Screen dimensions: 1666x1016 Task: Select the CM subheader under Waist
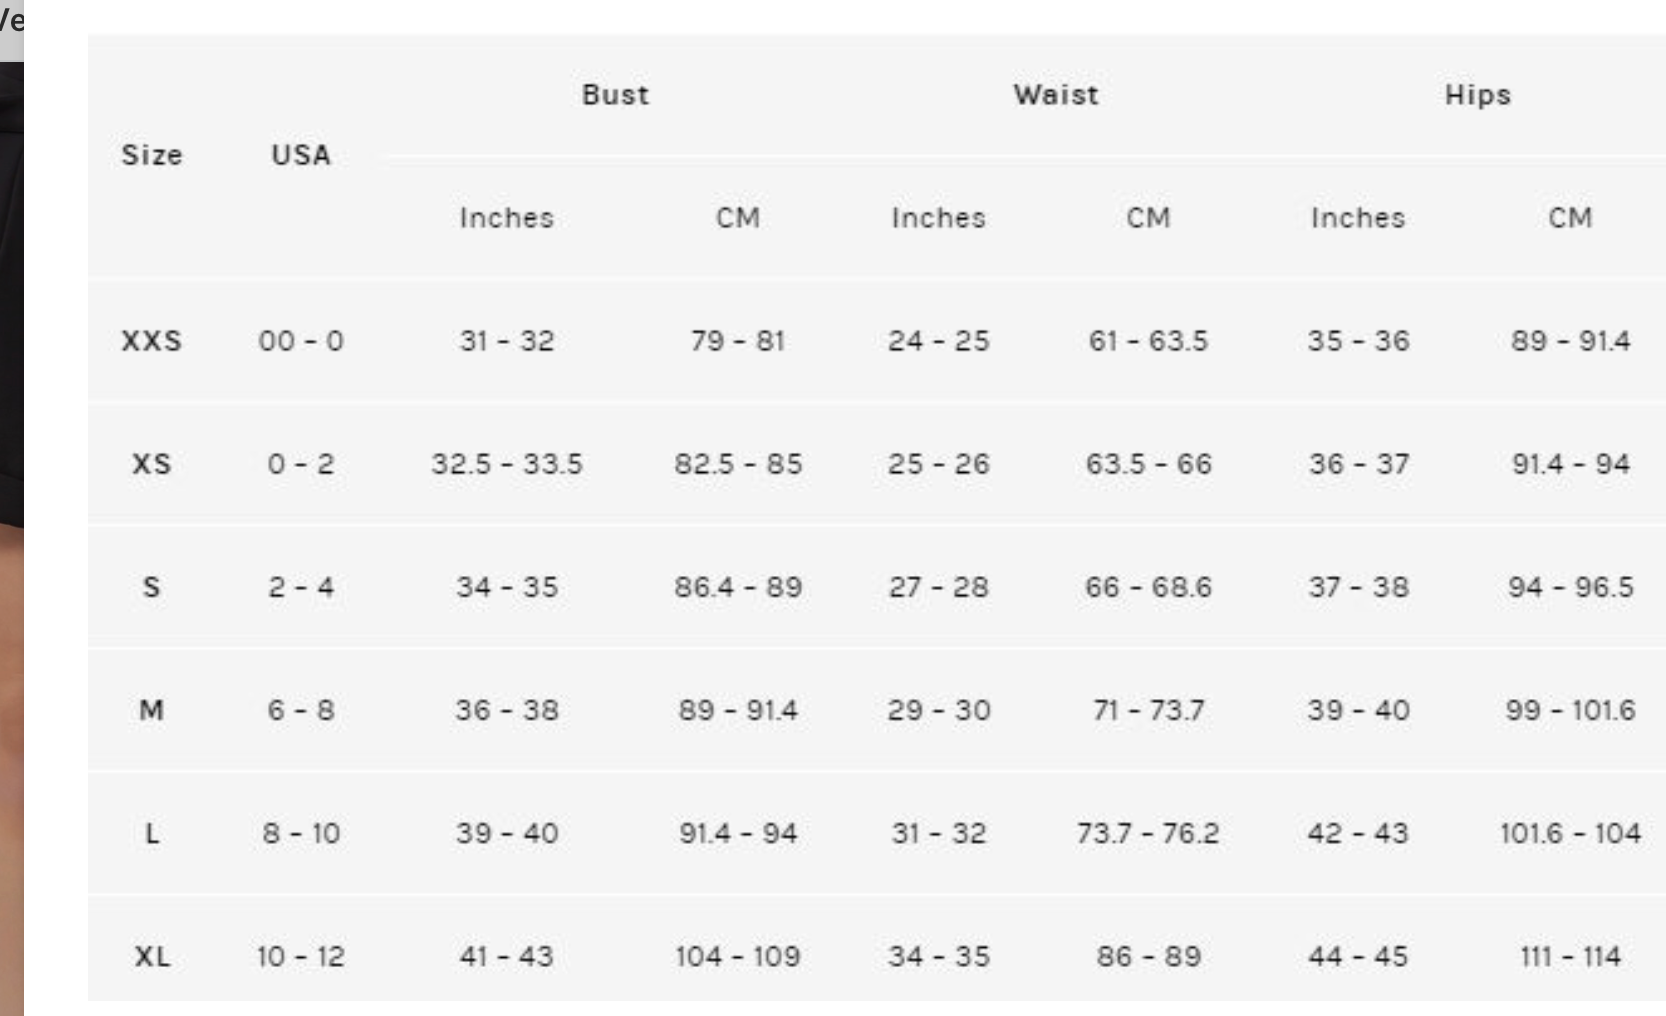click(1148, 218)
